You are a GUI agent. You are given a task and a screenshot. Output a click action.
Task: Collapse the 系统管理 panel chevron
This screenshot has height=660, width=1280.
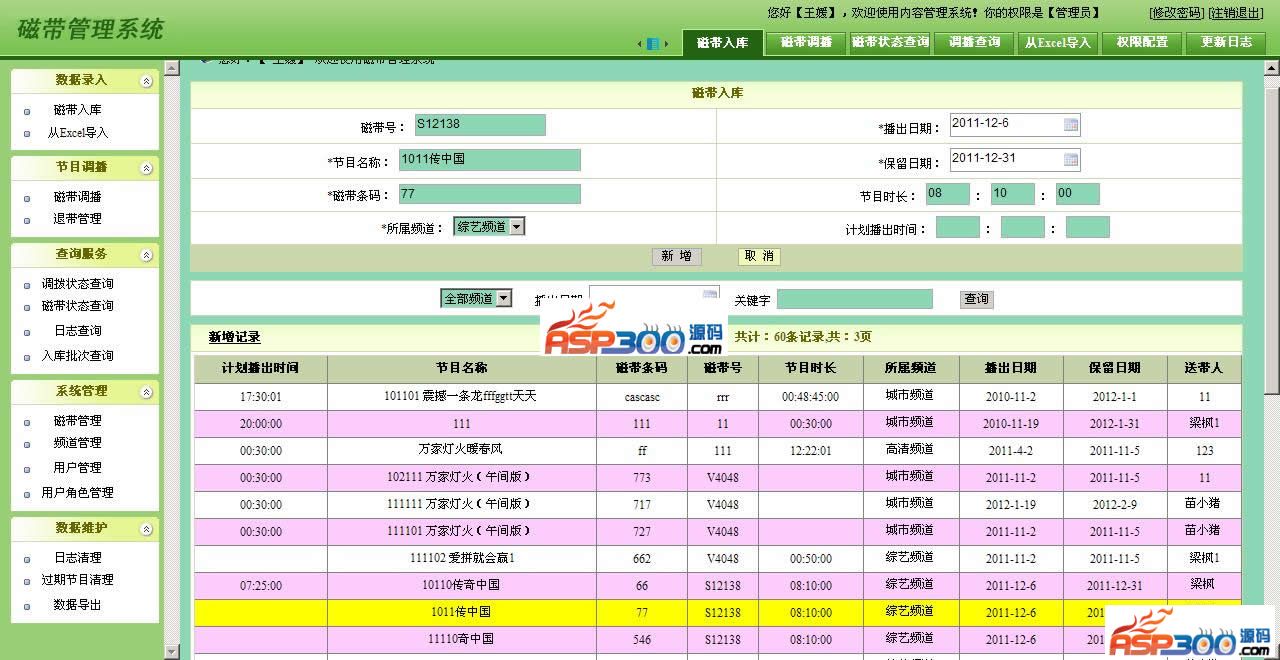(147, 392)
